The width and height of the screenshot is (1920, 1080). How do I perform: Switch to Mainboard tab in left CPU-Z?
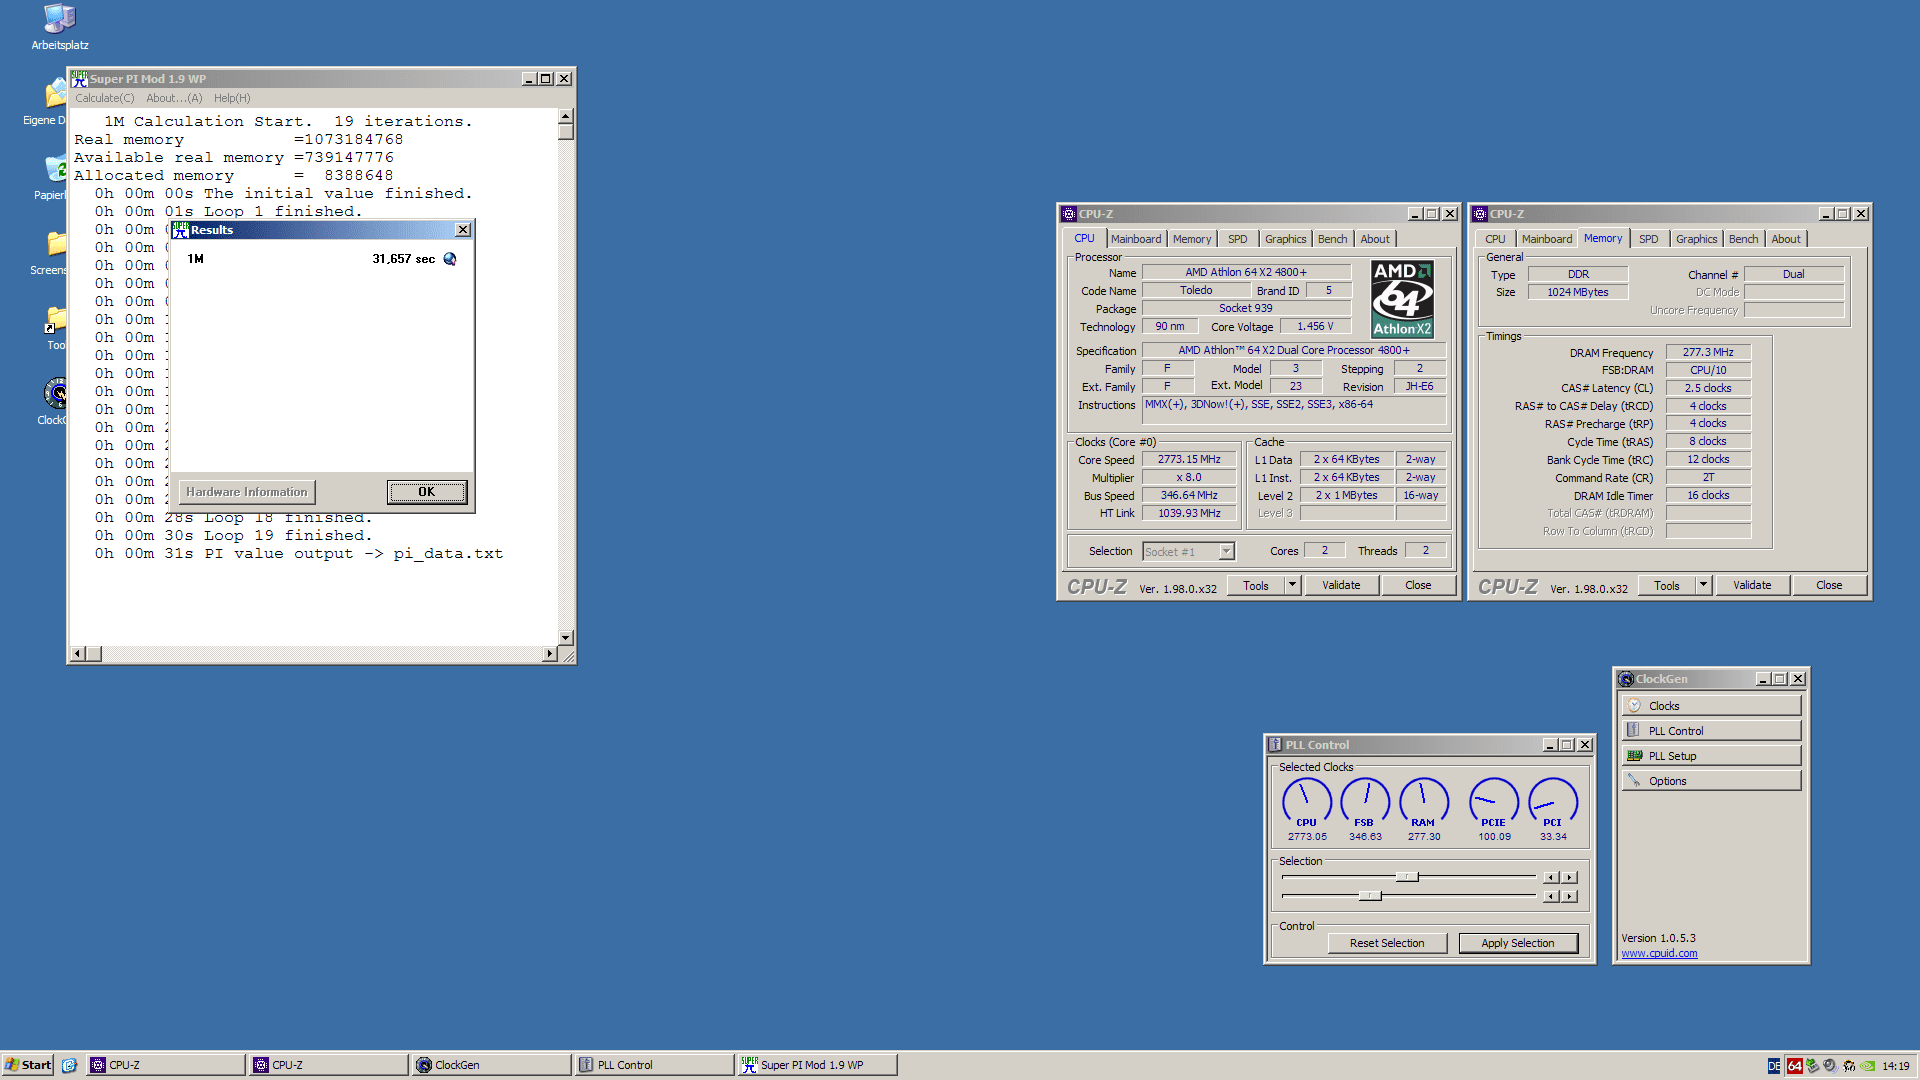coord(1136,239)
